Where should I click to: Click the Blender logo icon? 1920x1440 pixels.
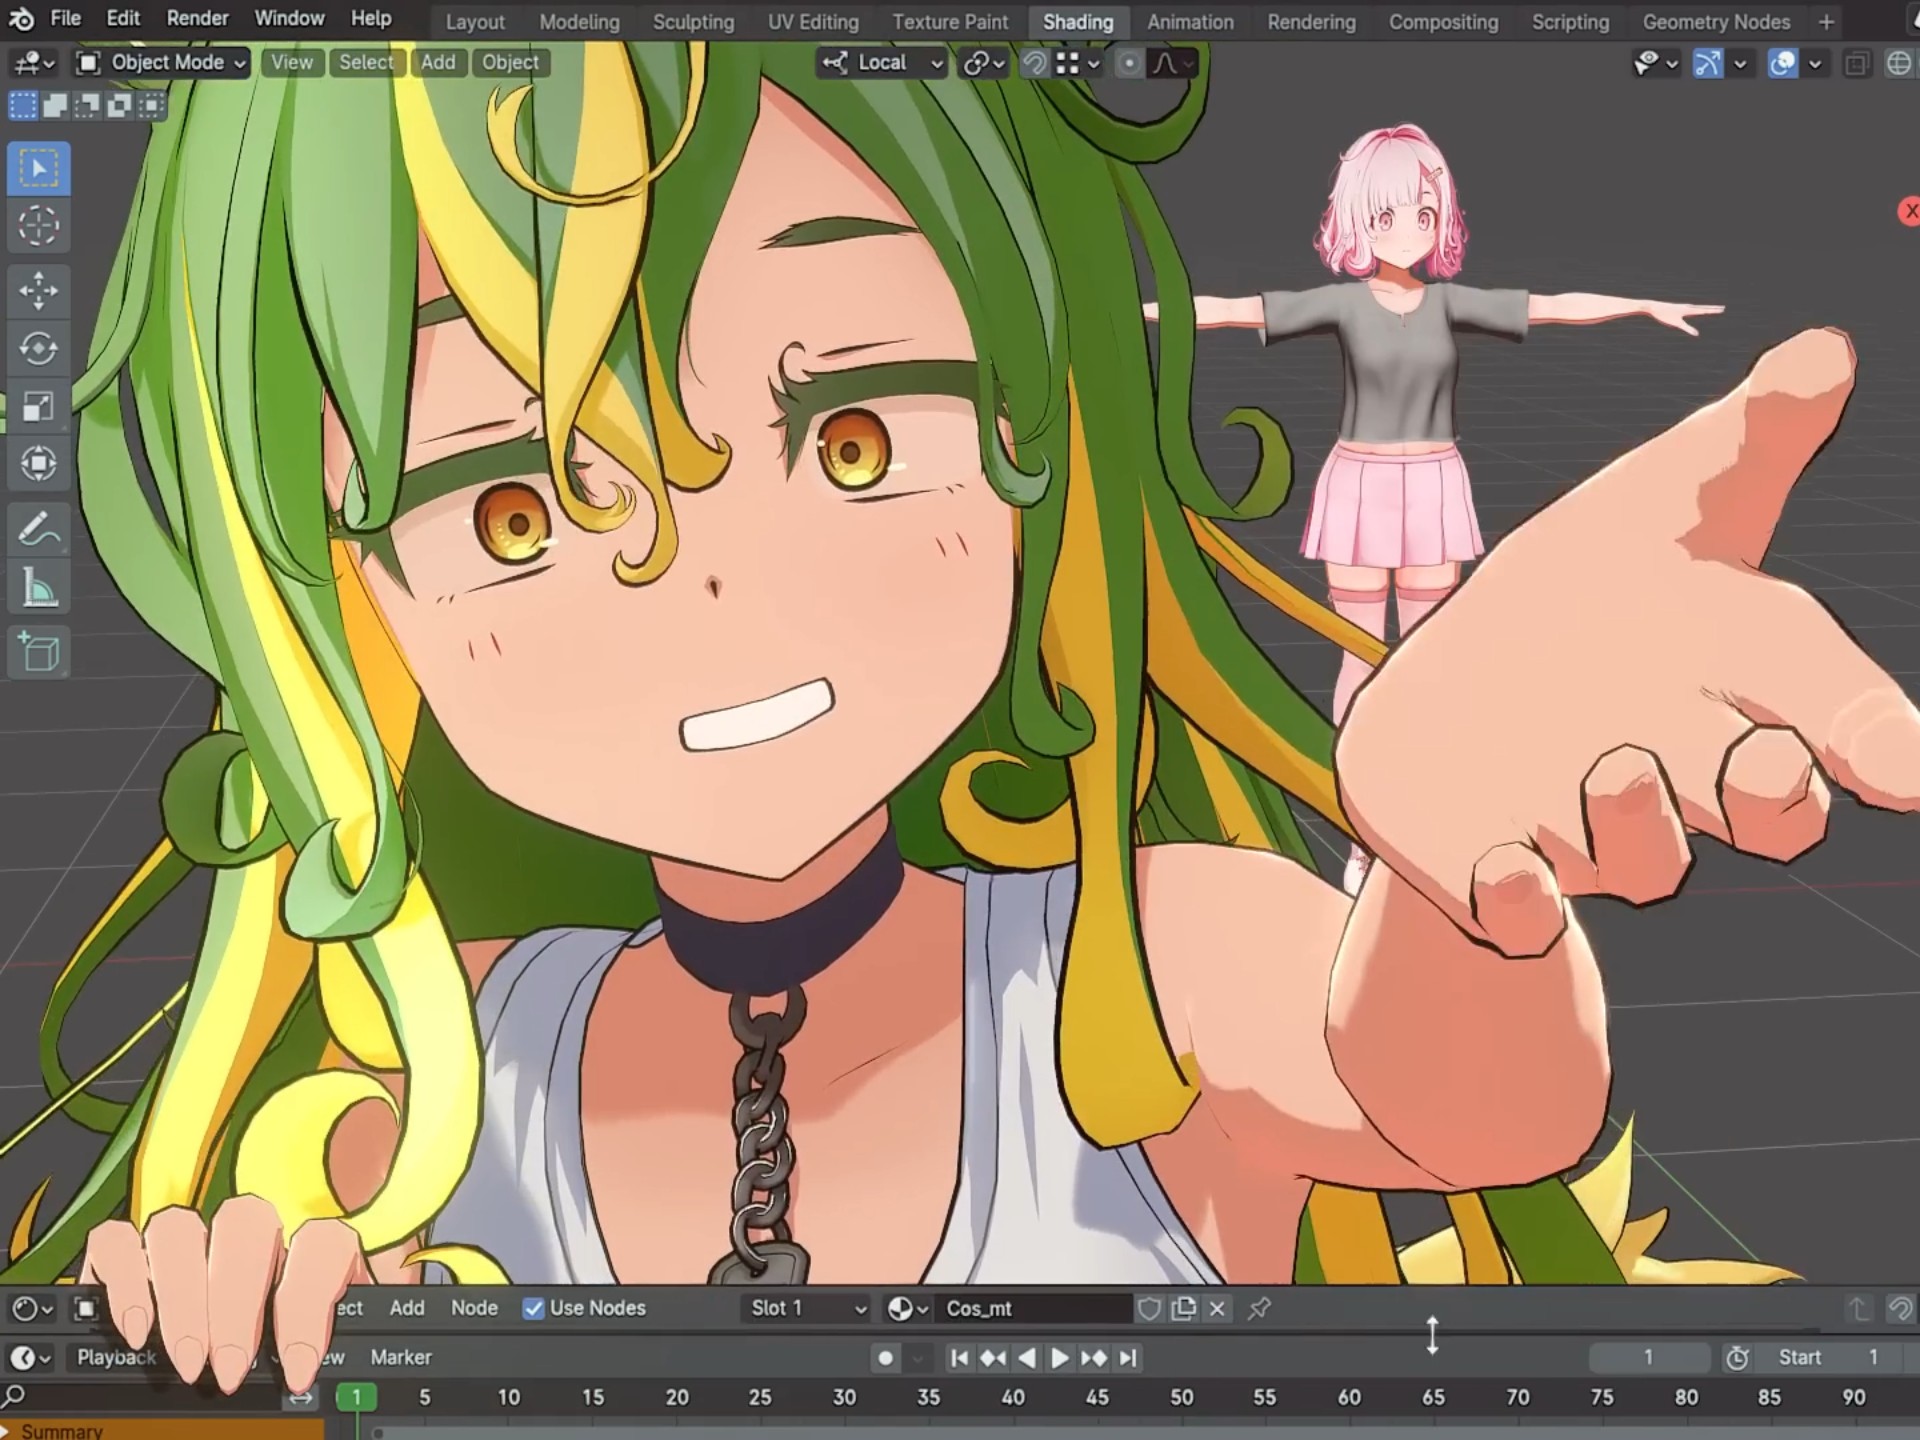[x=22, y=19]
